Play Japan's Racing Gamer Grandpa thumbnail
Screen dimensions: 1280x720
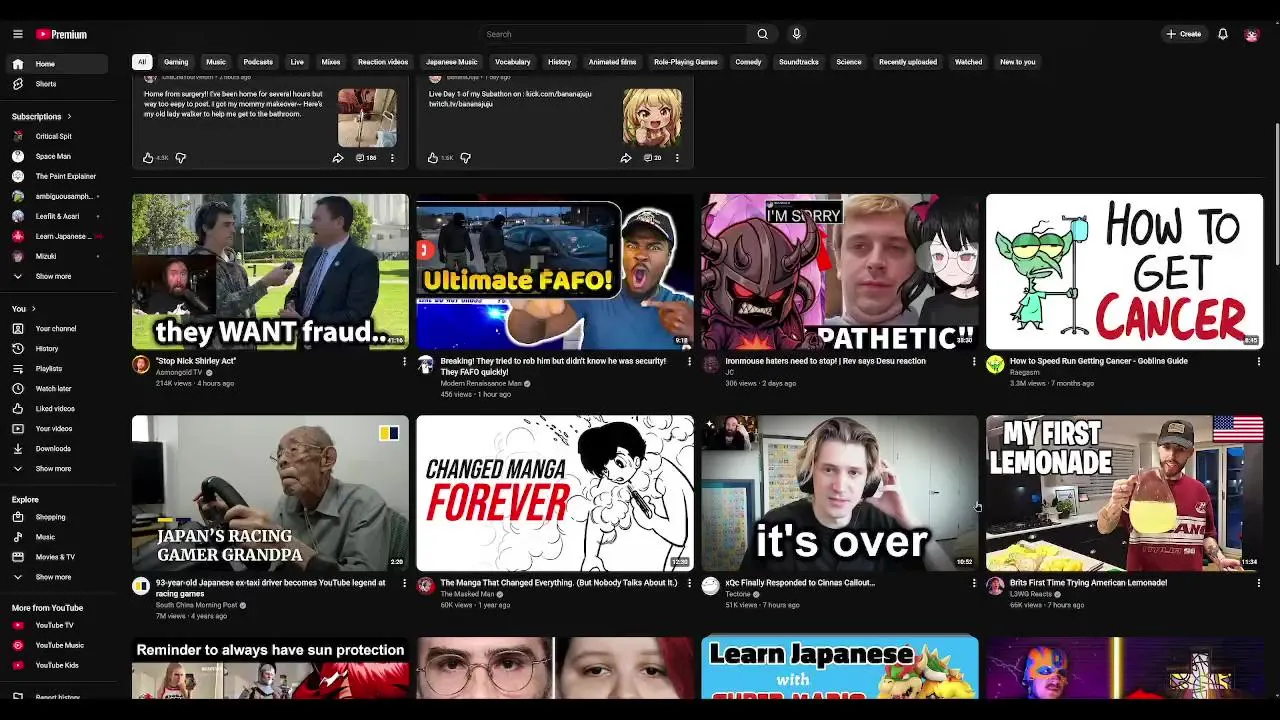pos(270,493)
